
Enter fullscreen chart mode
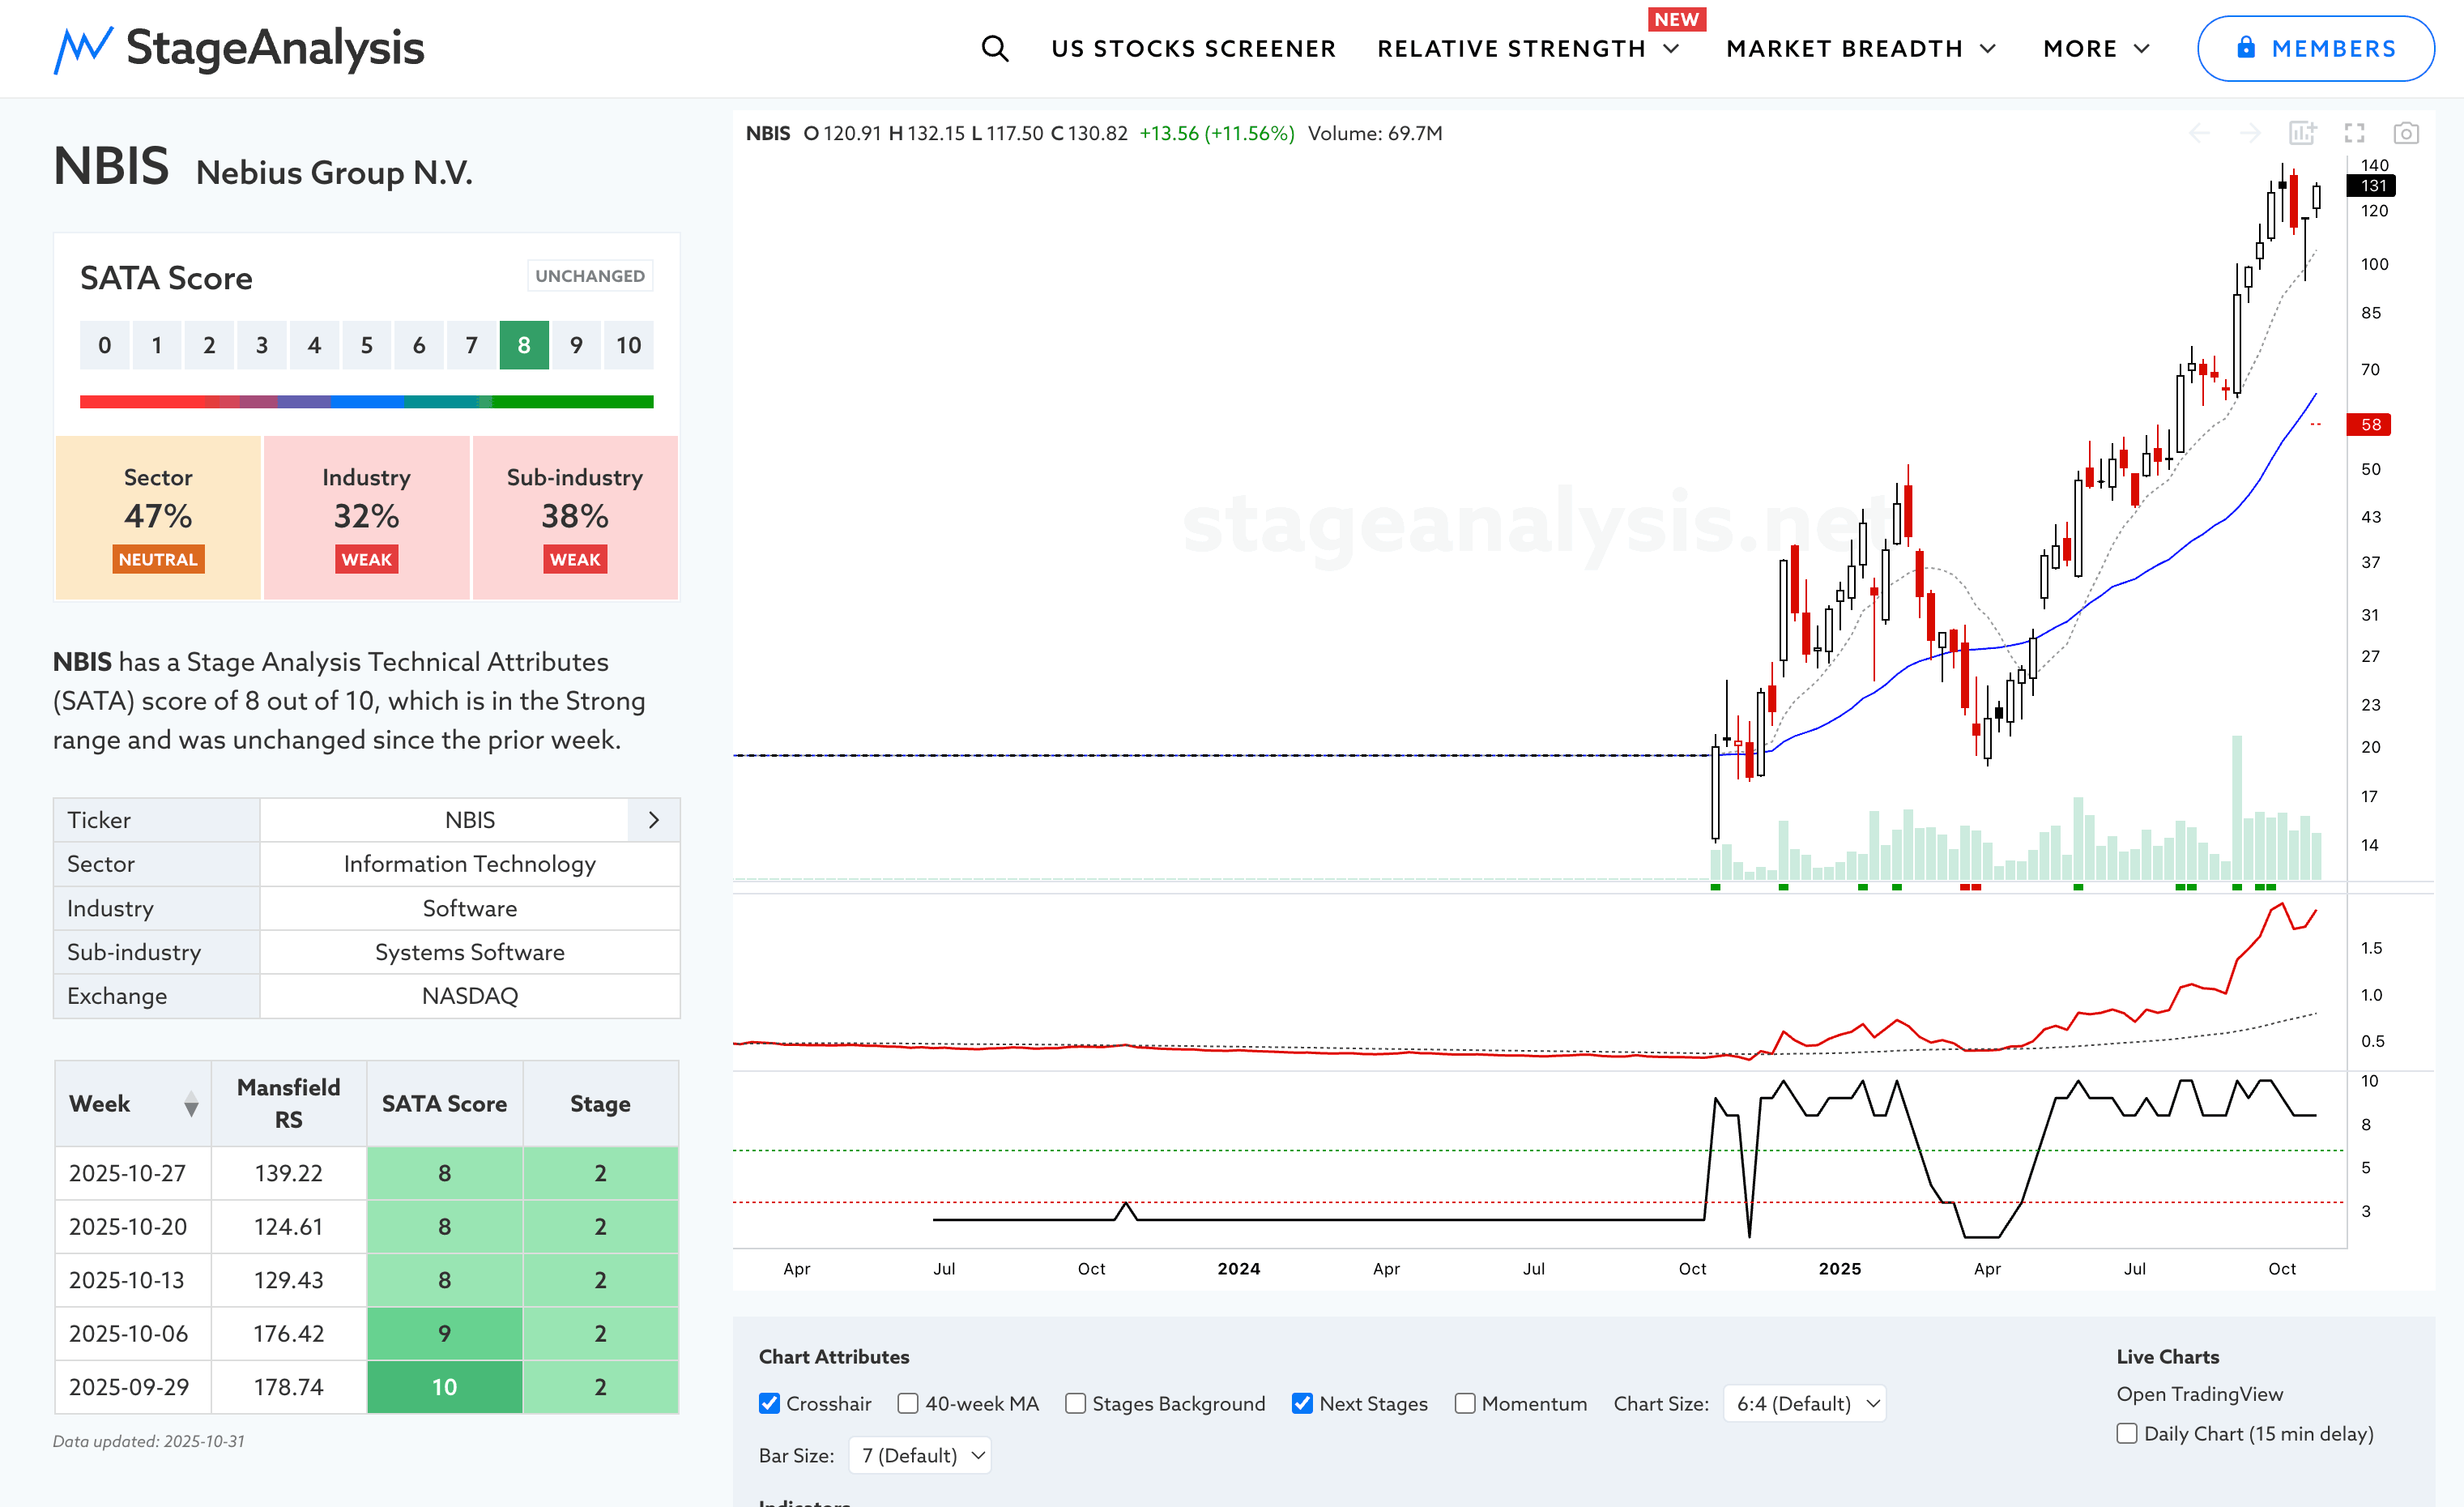click(x=2354, y=133)
